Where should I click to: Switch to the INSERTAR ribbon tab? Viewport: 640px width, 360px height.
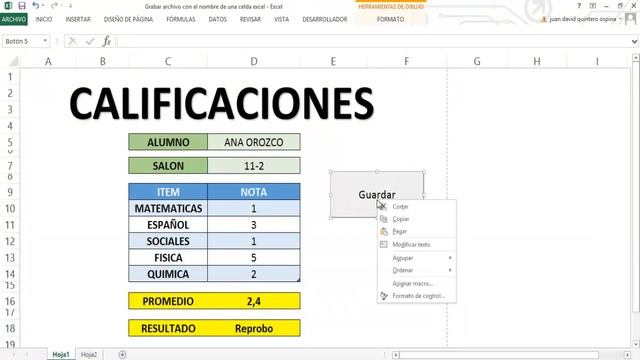click(x=78, y=19)
